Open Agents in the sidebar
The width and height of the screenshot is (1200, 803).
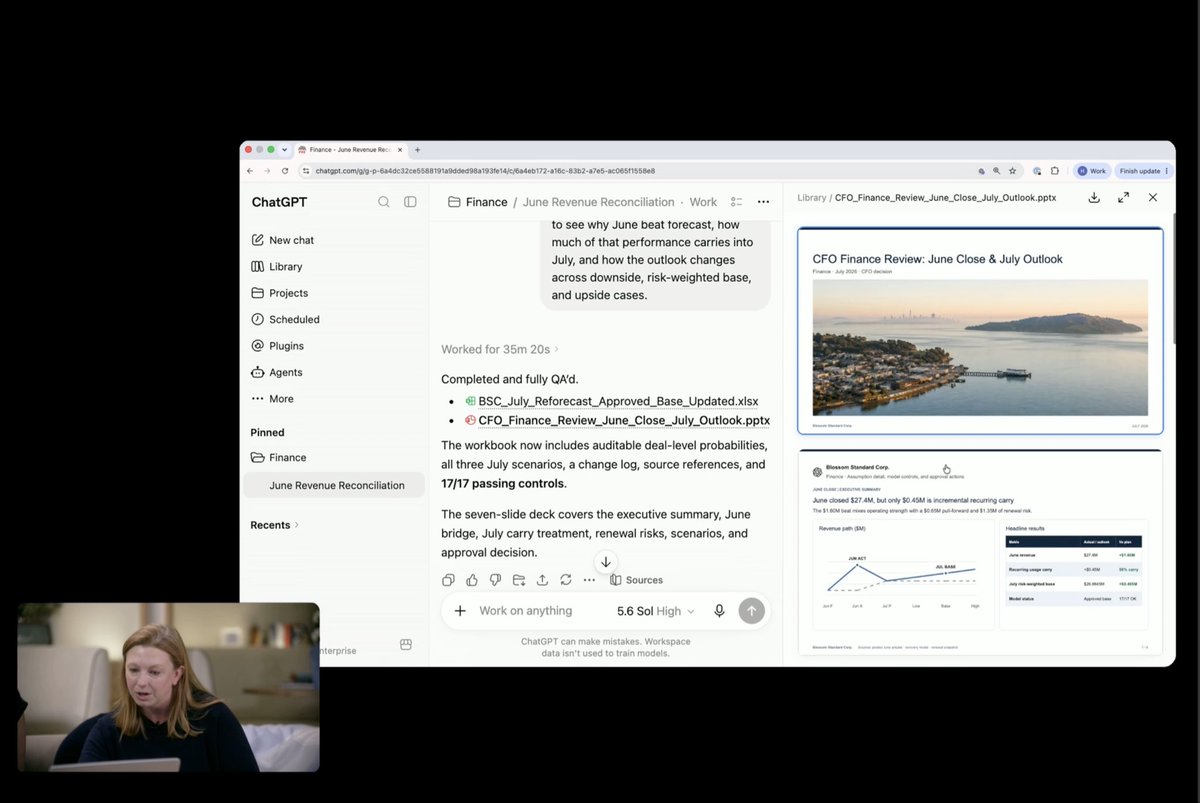point(277,372)
